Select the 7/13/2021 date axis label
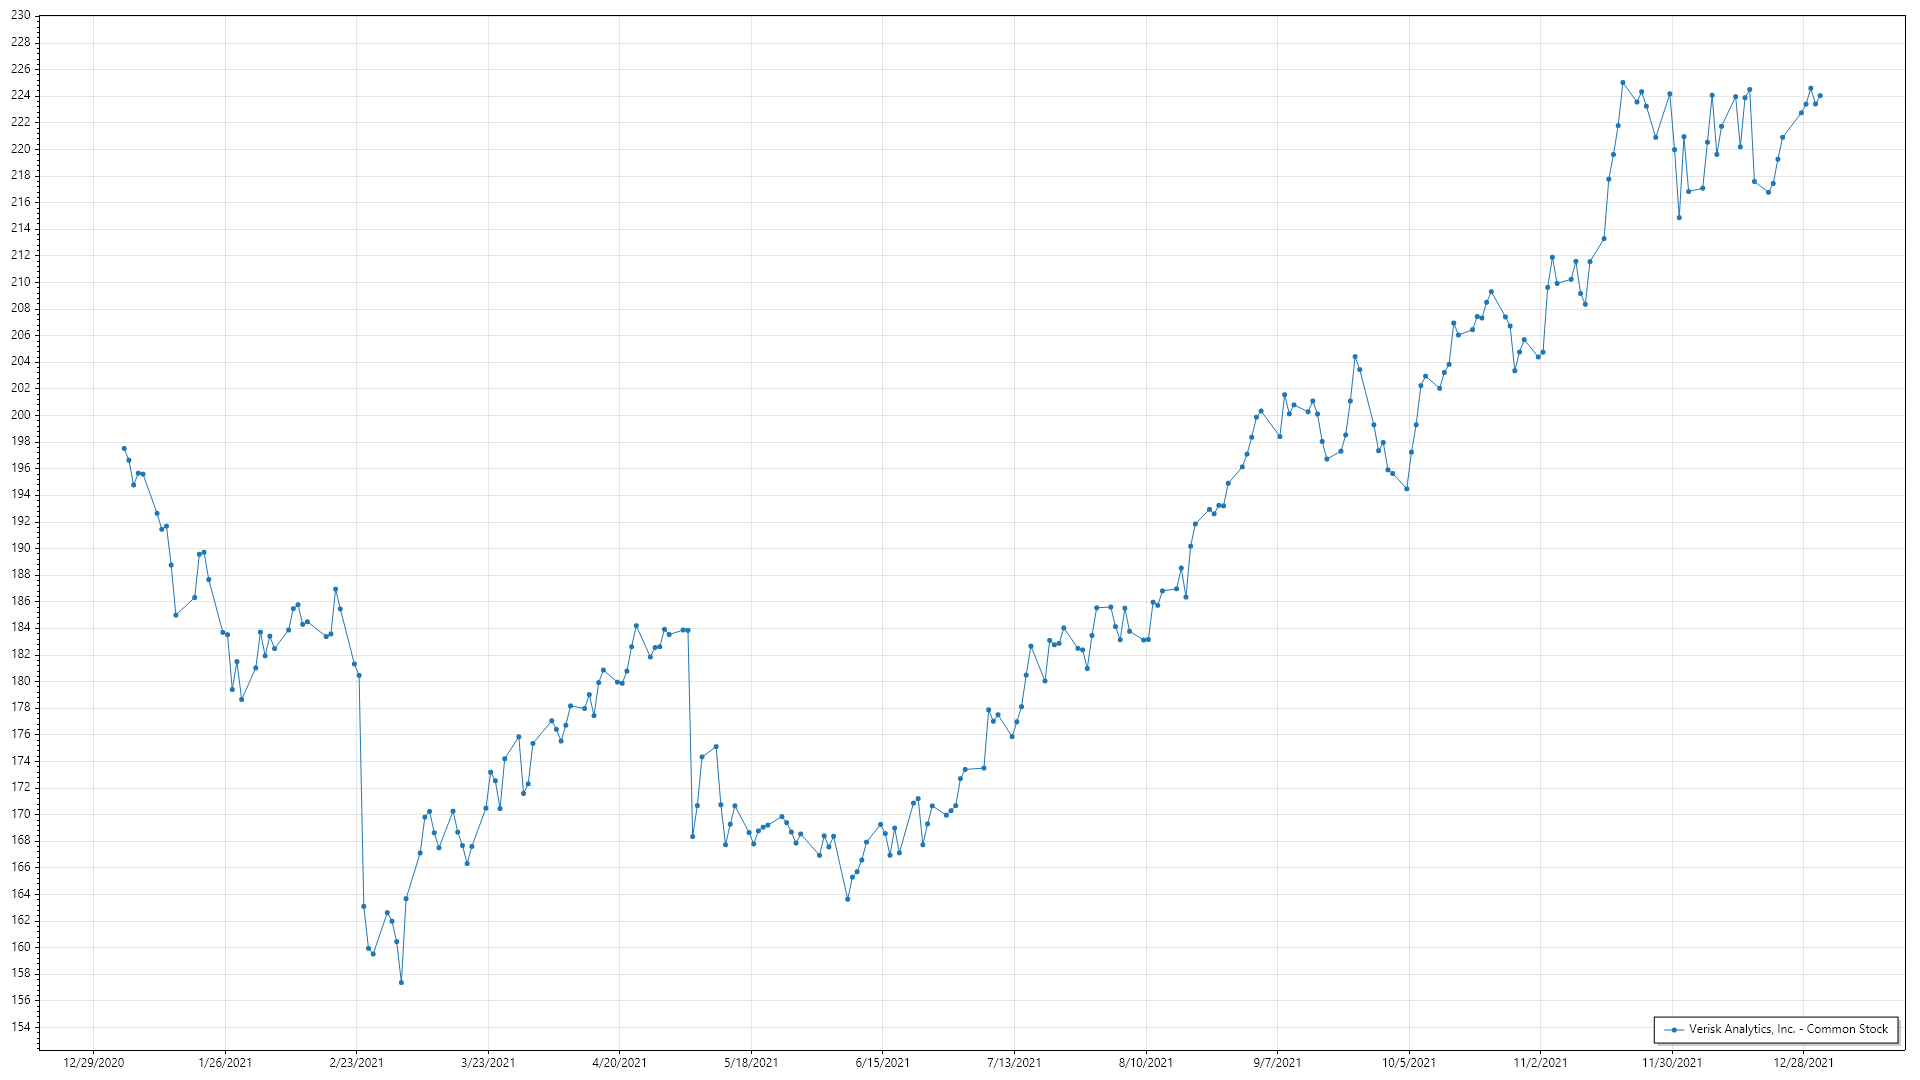The width and height of the screenshot is (1920, 1080). click(x=1014, y=1062)
